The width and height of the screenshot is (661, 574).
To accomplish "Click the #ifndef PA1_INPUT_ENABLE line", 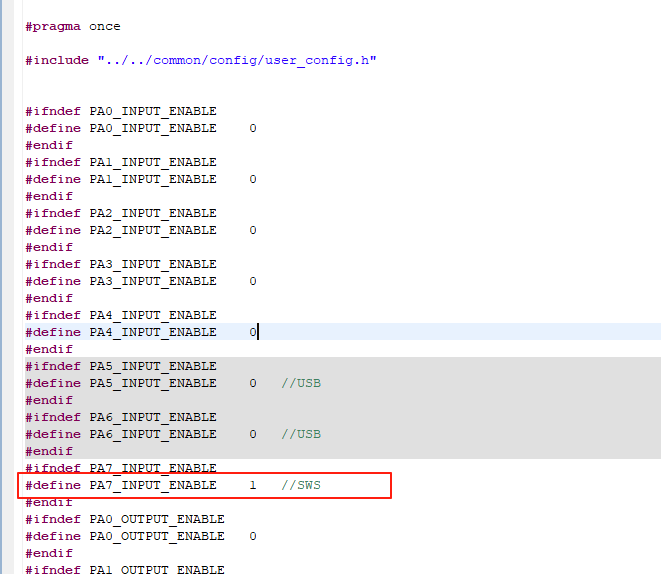I will (x=121, y=162).
